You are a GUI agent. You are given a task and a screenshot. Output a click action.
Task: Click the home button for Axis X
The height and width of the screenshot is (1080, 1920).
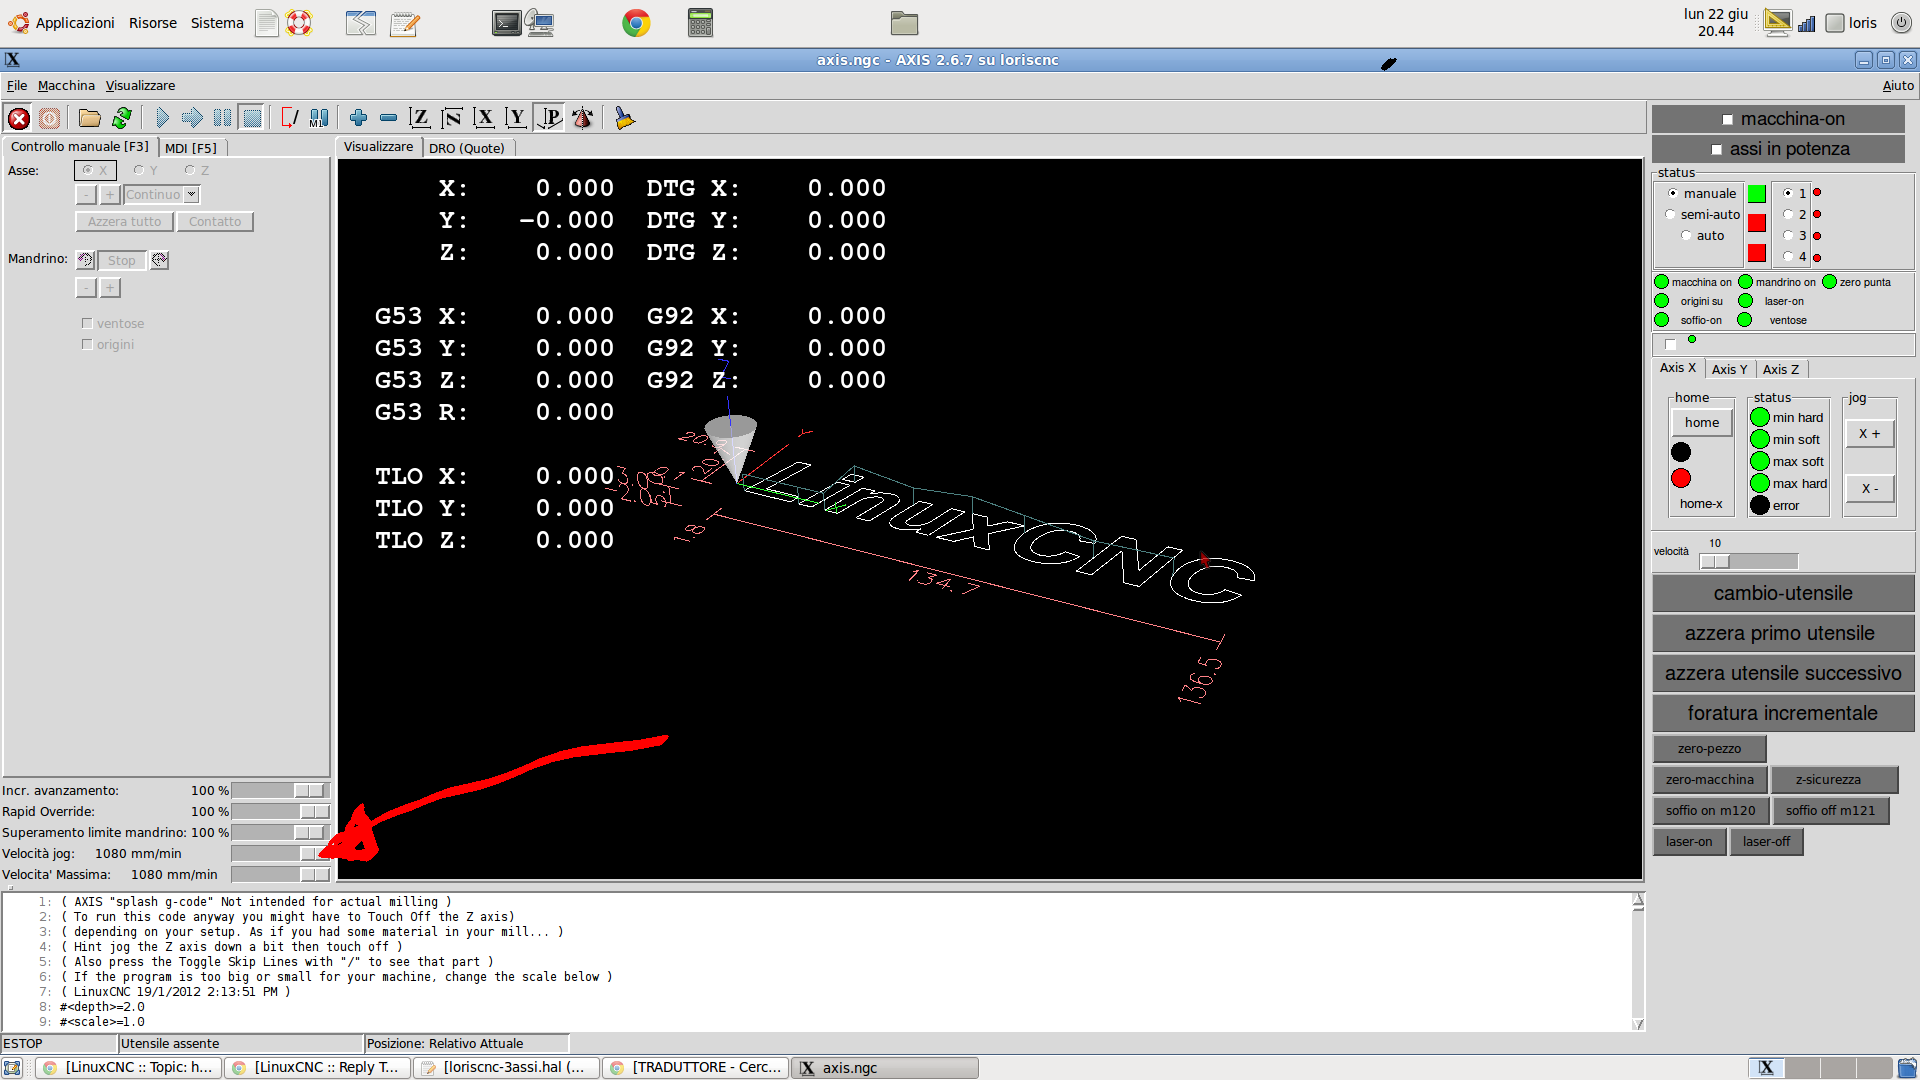click(x=1701, y=423)
